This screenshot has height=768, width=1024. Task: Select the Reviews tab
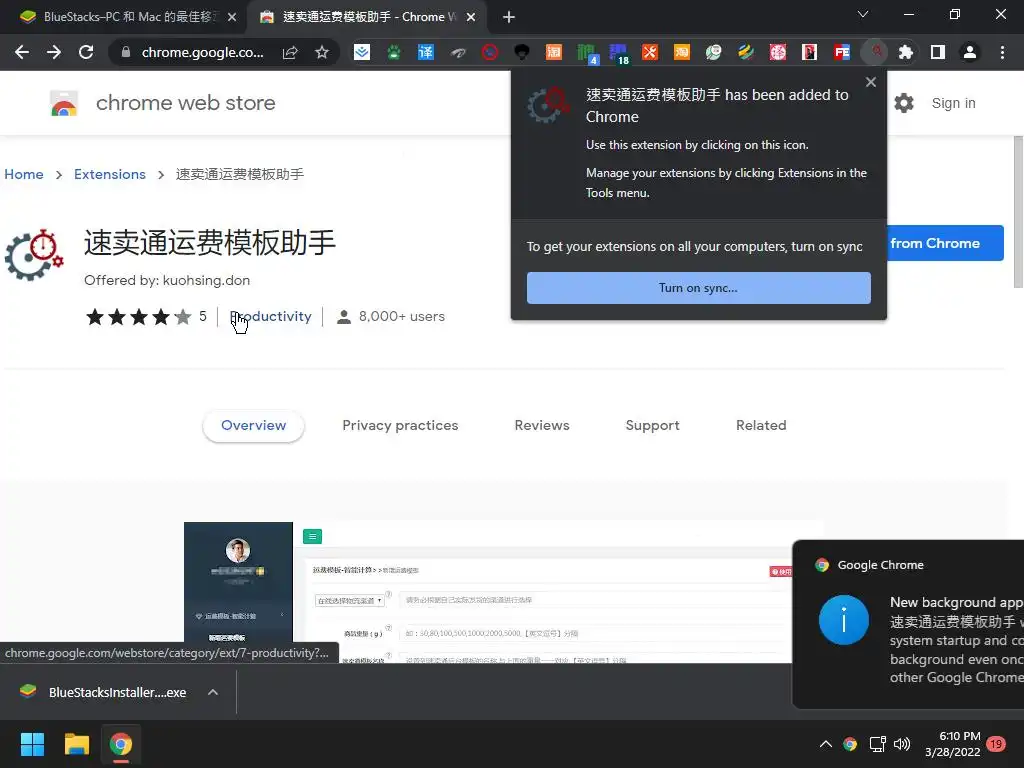(542, 425)
